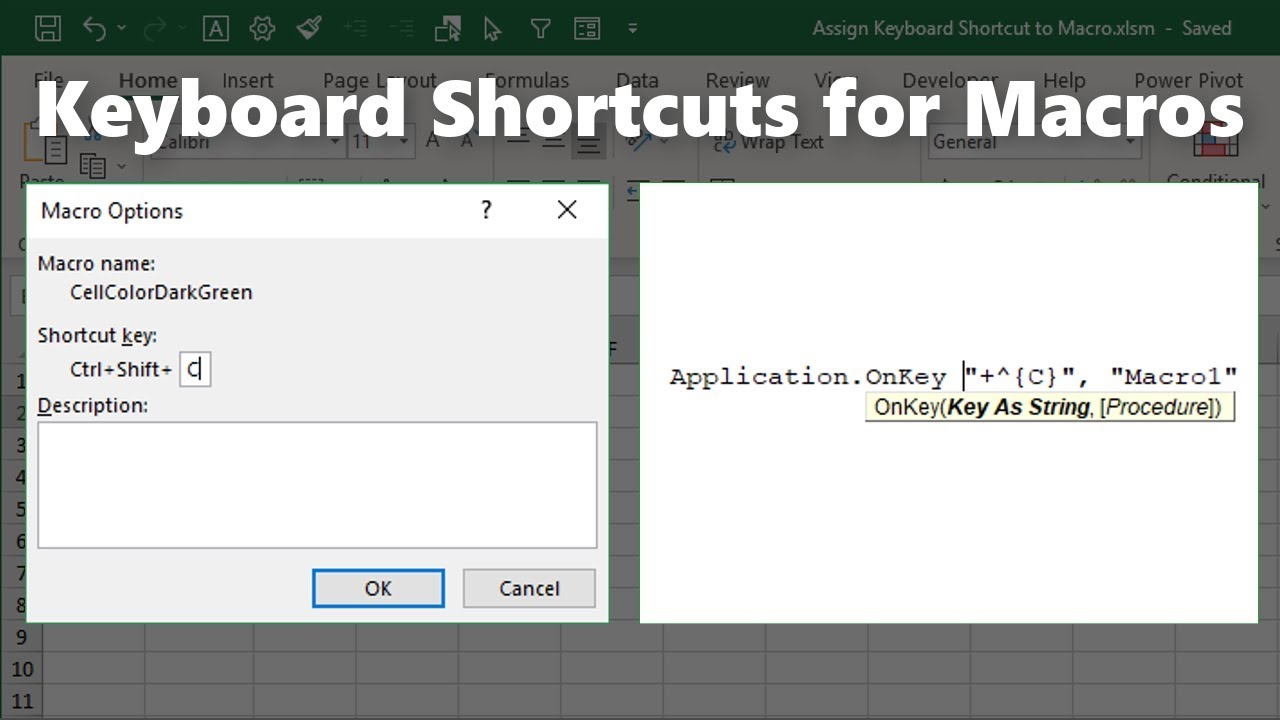Click the gear settings icon in toolbar

[262, 29]
